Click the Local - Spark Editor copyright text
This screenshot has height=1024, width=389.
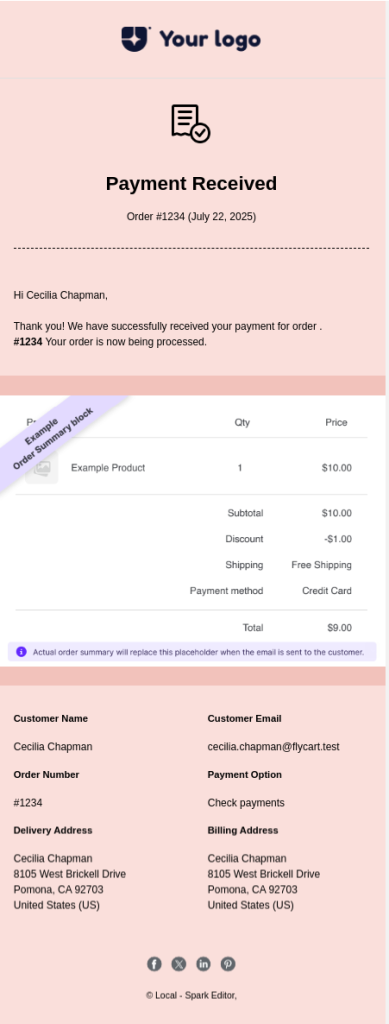pyautogui.click(x=191, y=995)
